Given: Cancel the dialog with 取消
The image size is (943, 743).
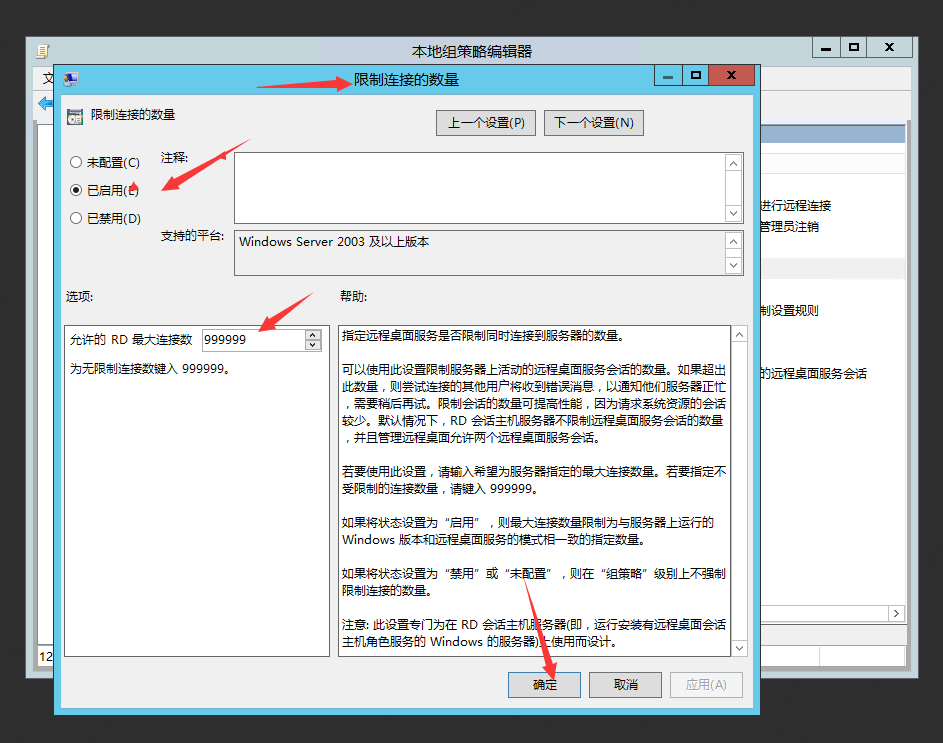Looking at the screenshot, I should coord(625,685).
